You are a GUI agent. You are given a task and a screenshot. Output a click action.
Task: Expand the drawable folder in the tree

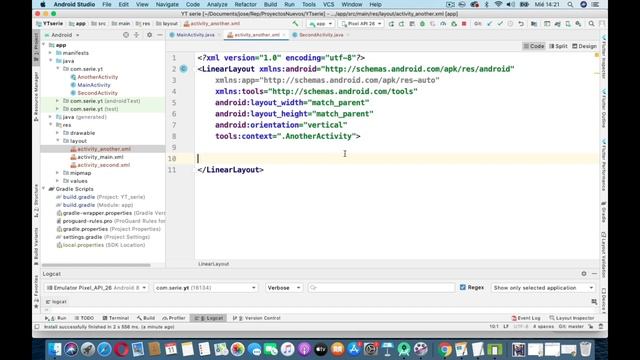tap(58, 133)
